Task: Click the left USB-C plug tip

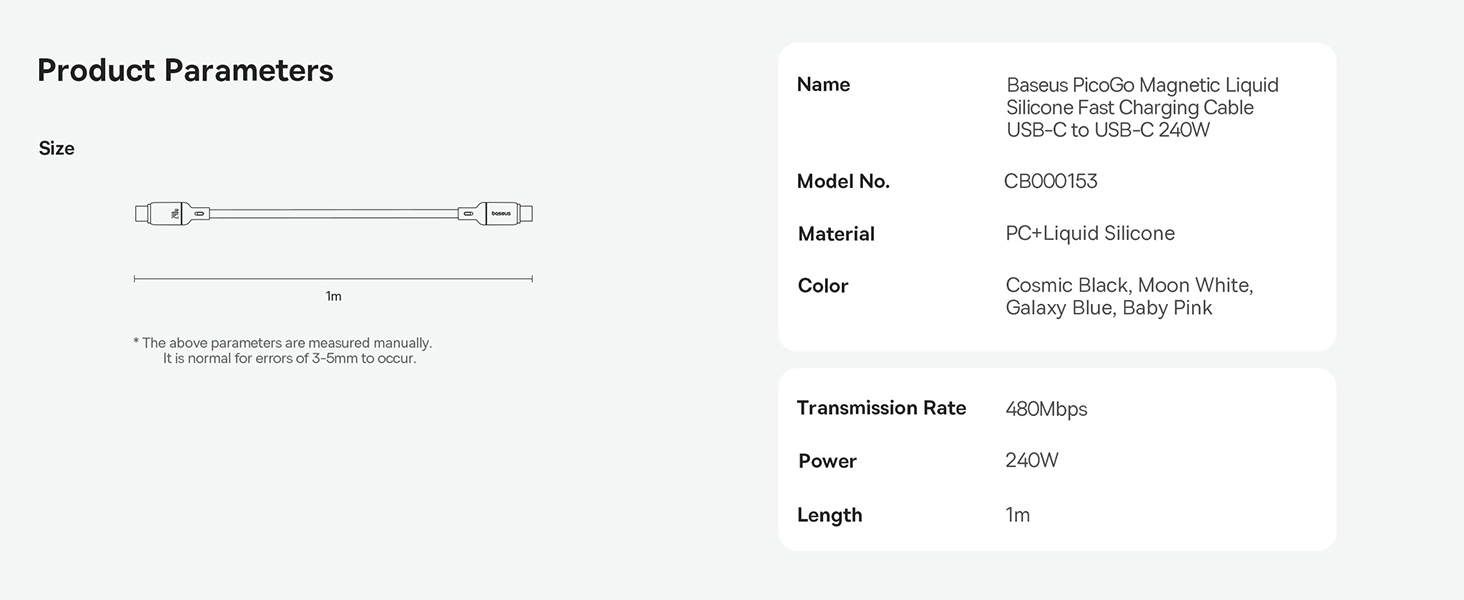Action: click(x=141, y=213)
